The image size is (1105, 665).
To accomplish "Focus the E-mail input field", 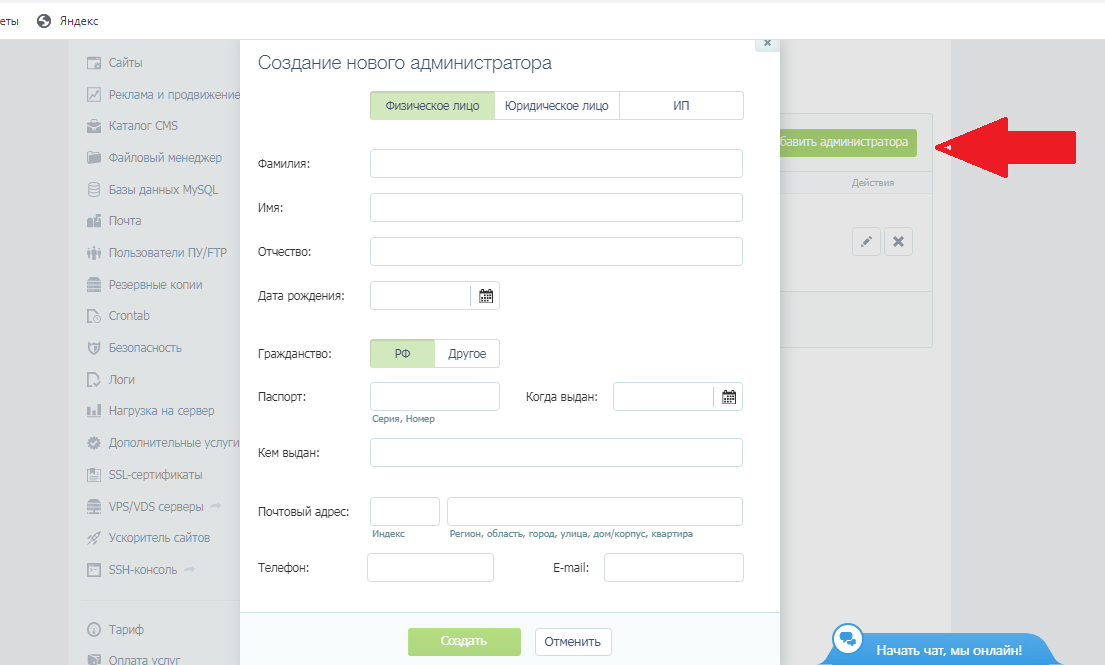I will [673, 568].
